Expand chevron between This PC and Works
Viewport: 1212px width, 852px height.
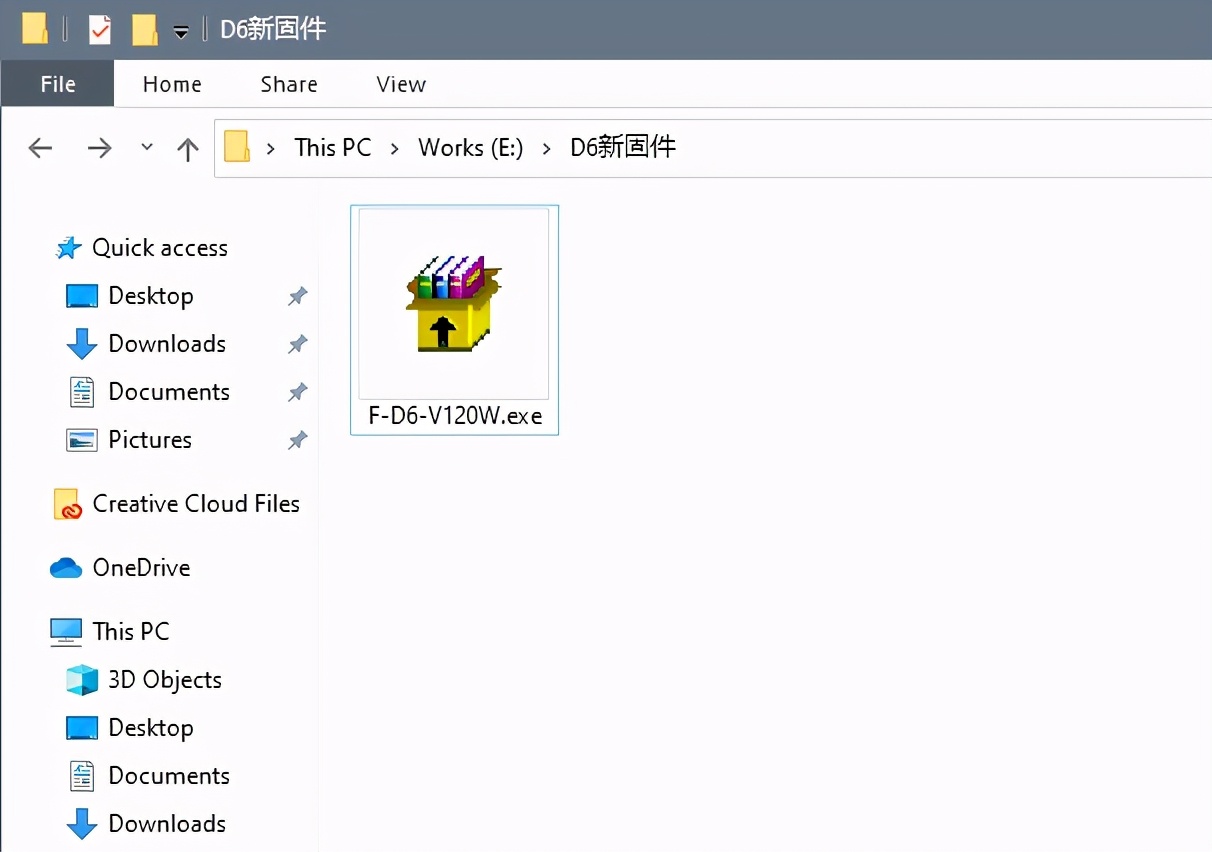(395, 148)
